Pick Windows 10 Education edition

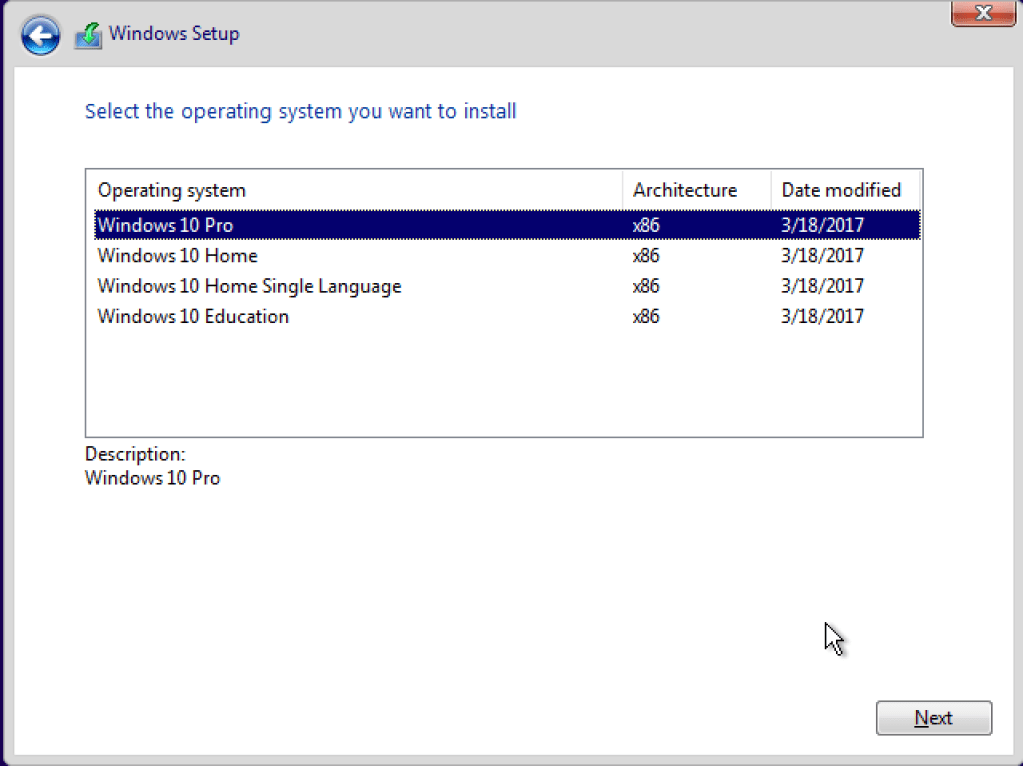coord(193,317)
